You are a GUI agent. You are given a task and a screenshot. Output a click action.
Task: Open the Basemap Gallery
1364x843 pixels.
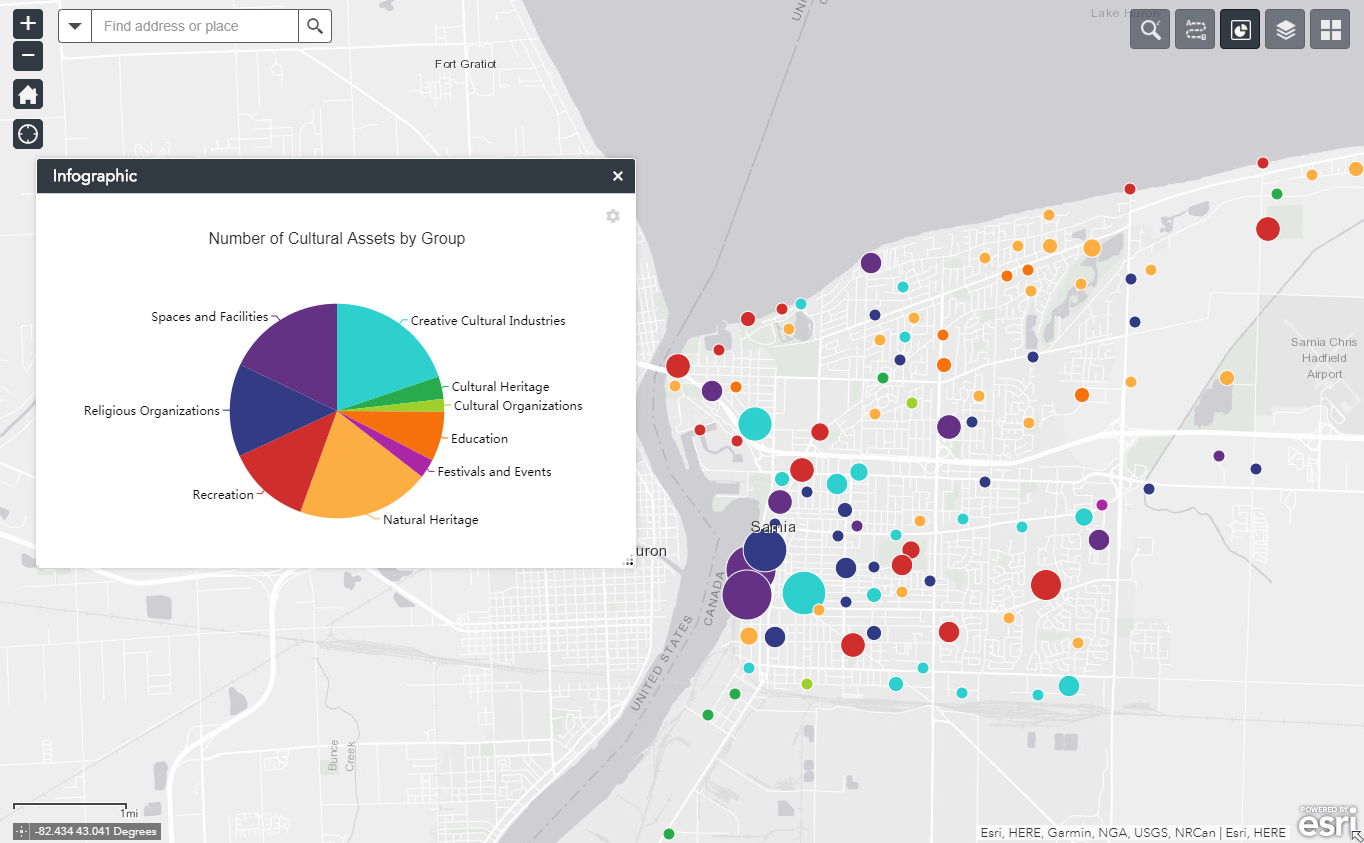click(1329, 29)
